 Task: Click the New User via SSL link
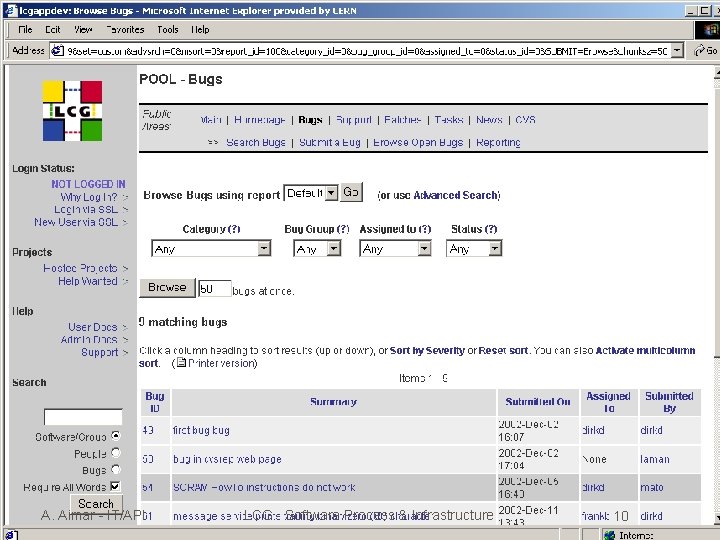click(76, 222)
